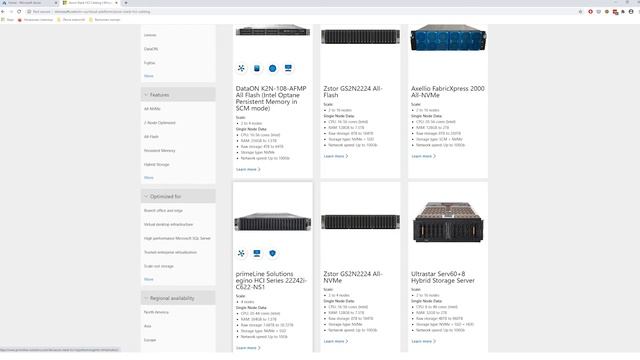Switch to the Azure Stack HCI Catalog tab
640x360 pixels.
[90, 3]
